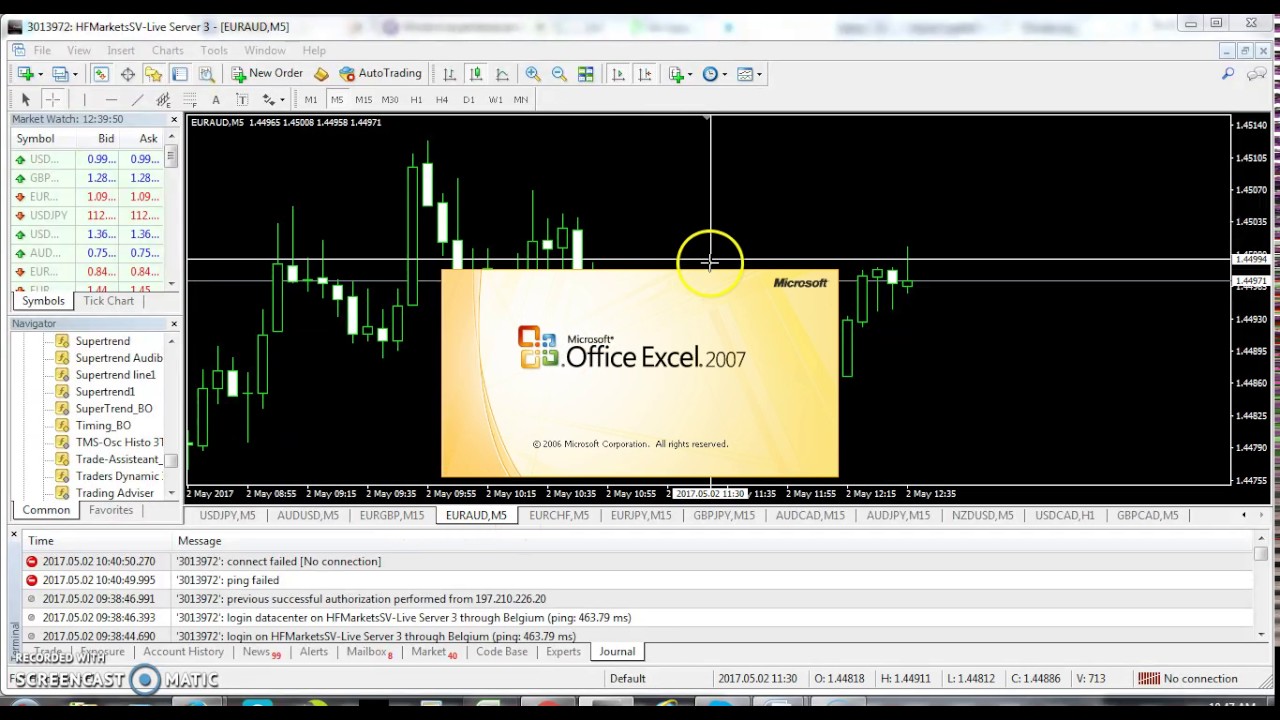Pick the horizontal line drawing tool
This screenshot has height=720, width=1280.
(x=111, y=100)
